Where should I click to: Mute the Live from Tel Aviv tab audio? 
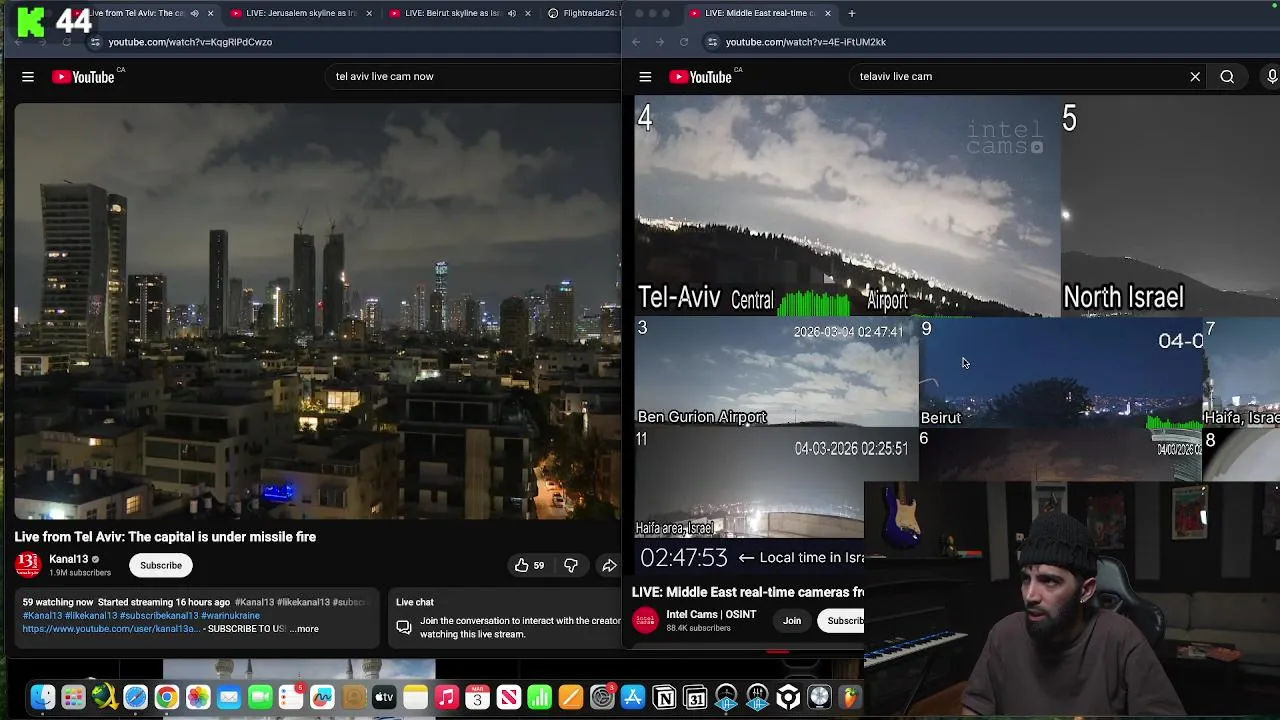pos(194,13)
